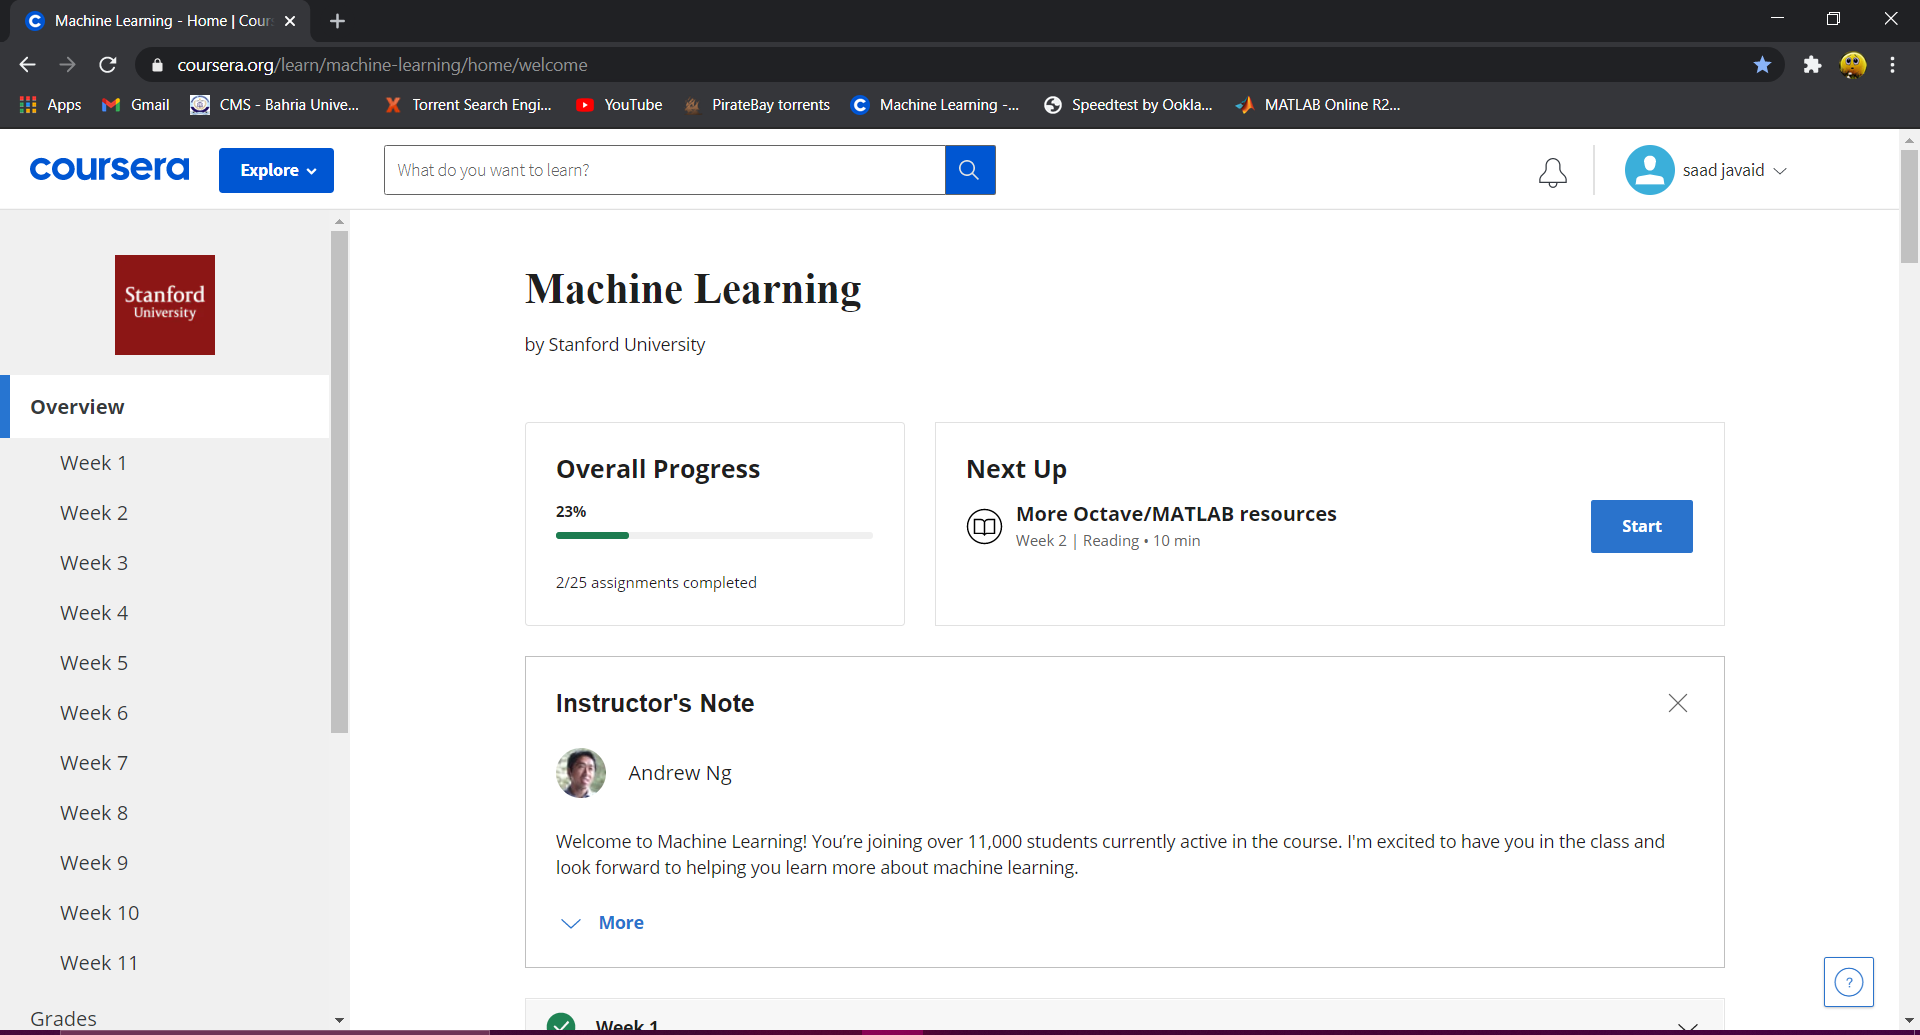Go to Week 1 in the sidebar

point(93,463)
